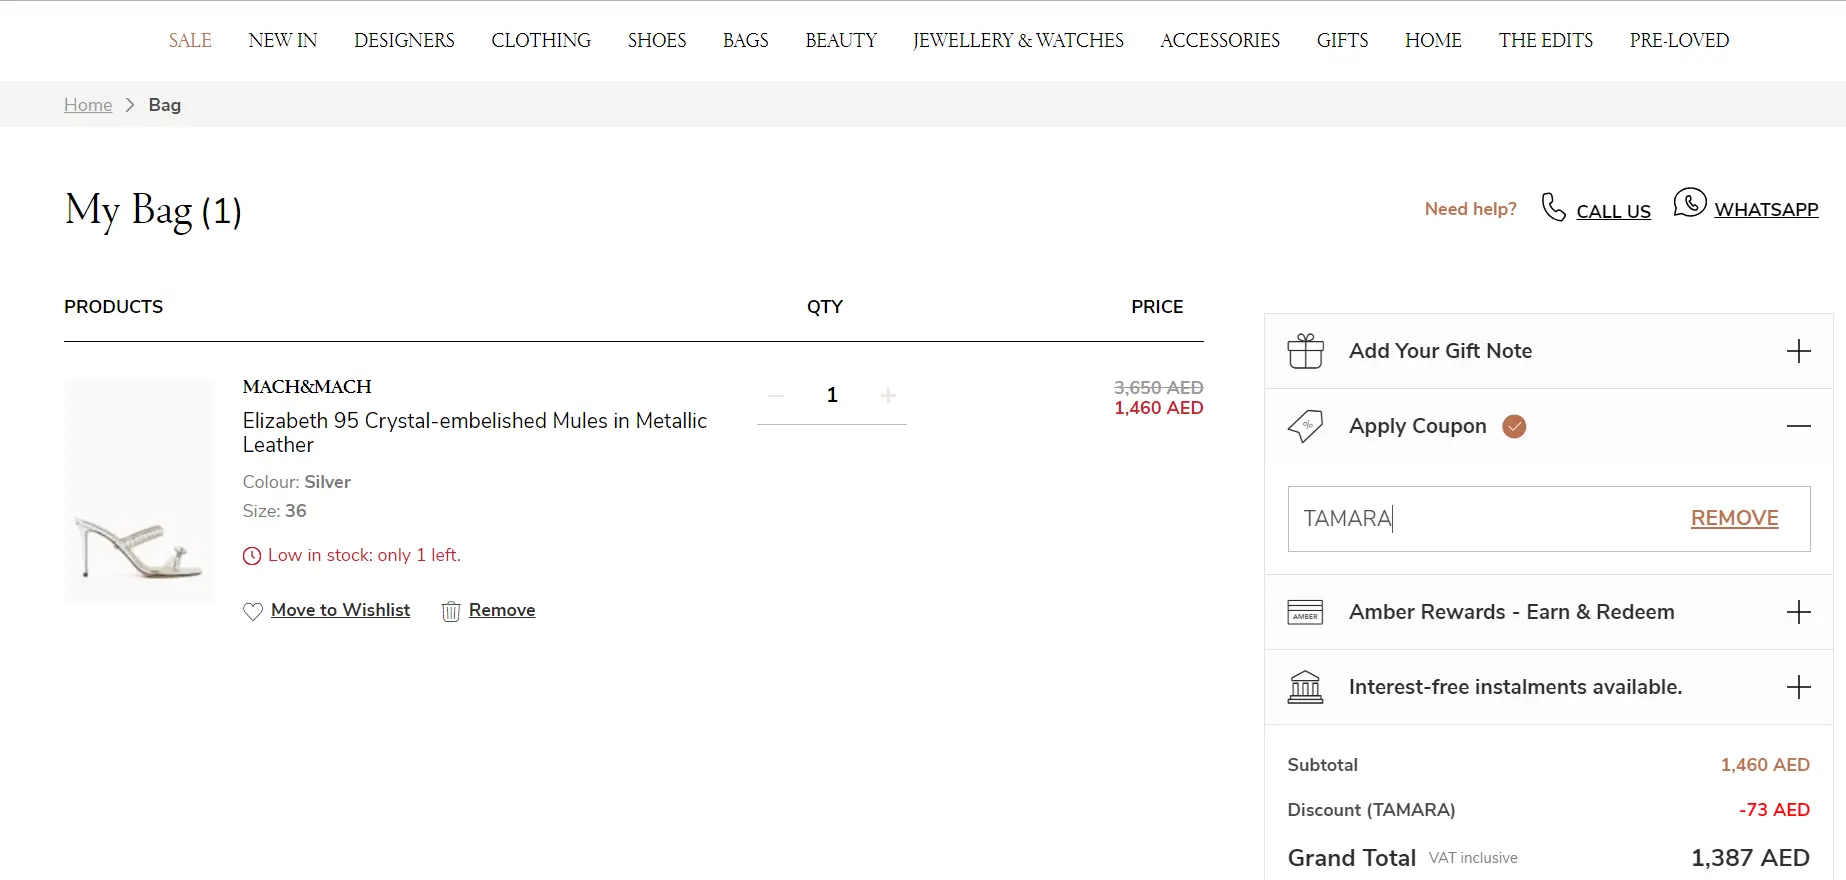Open the HOME category menu

tap(1433, 40)
